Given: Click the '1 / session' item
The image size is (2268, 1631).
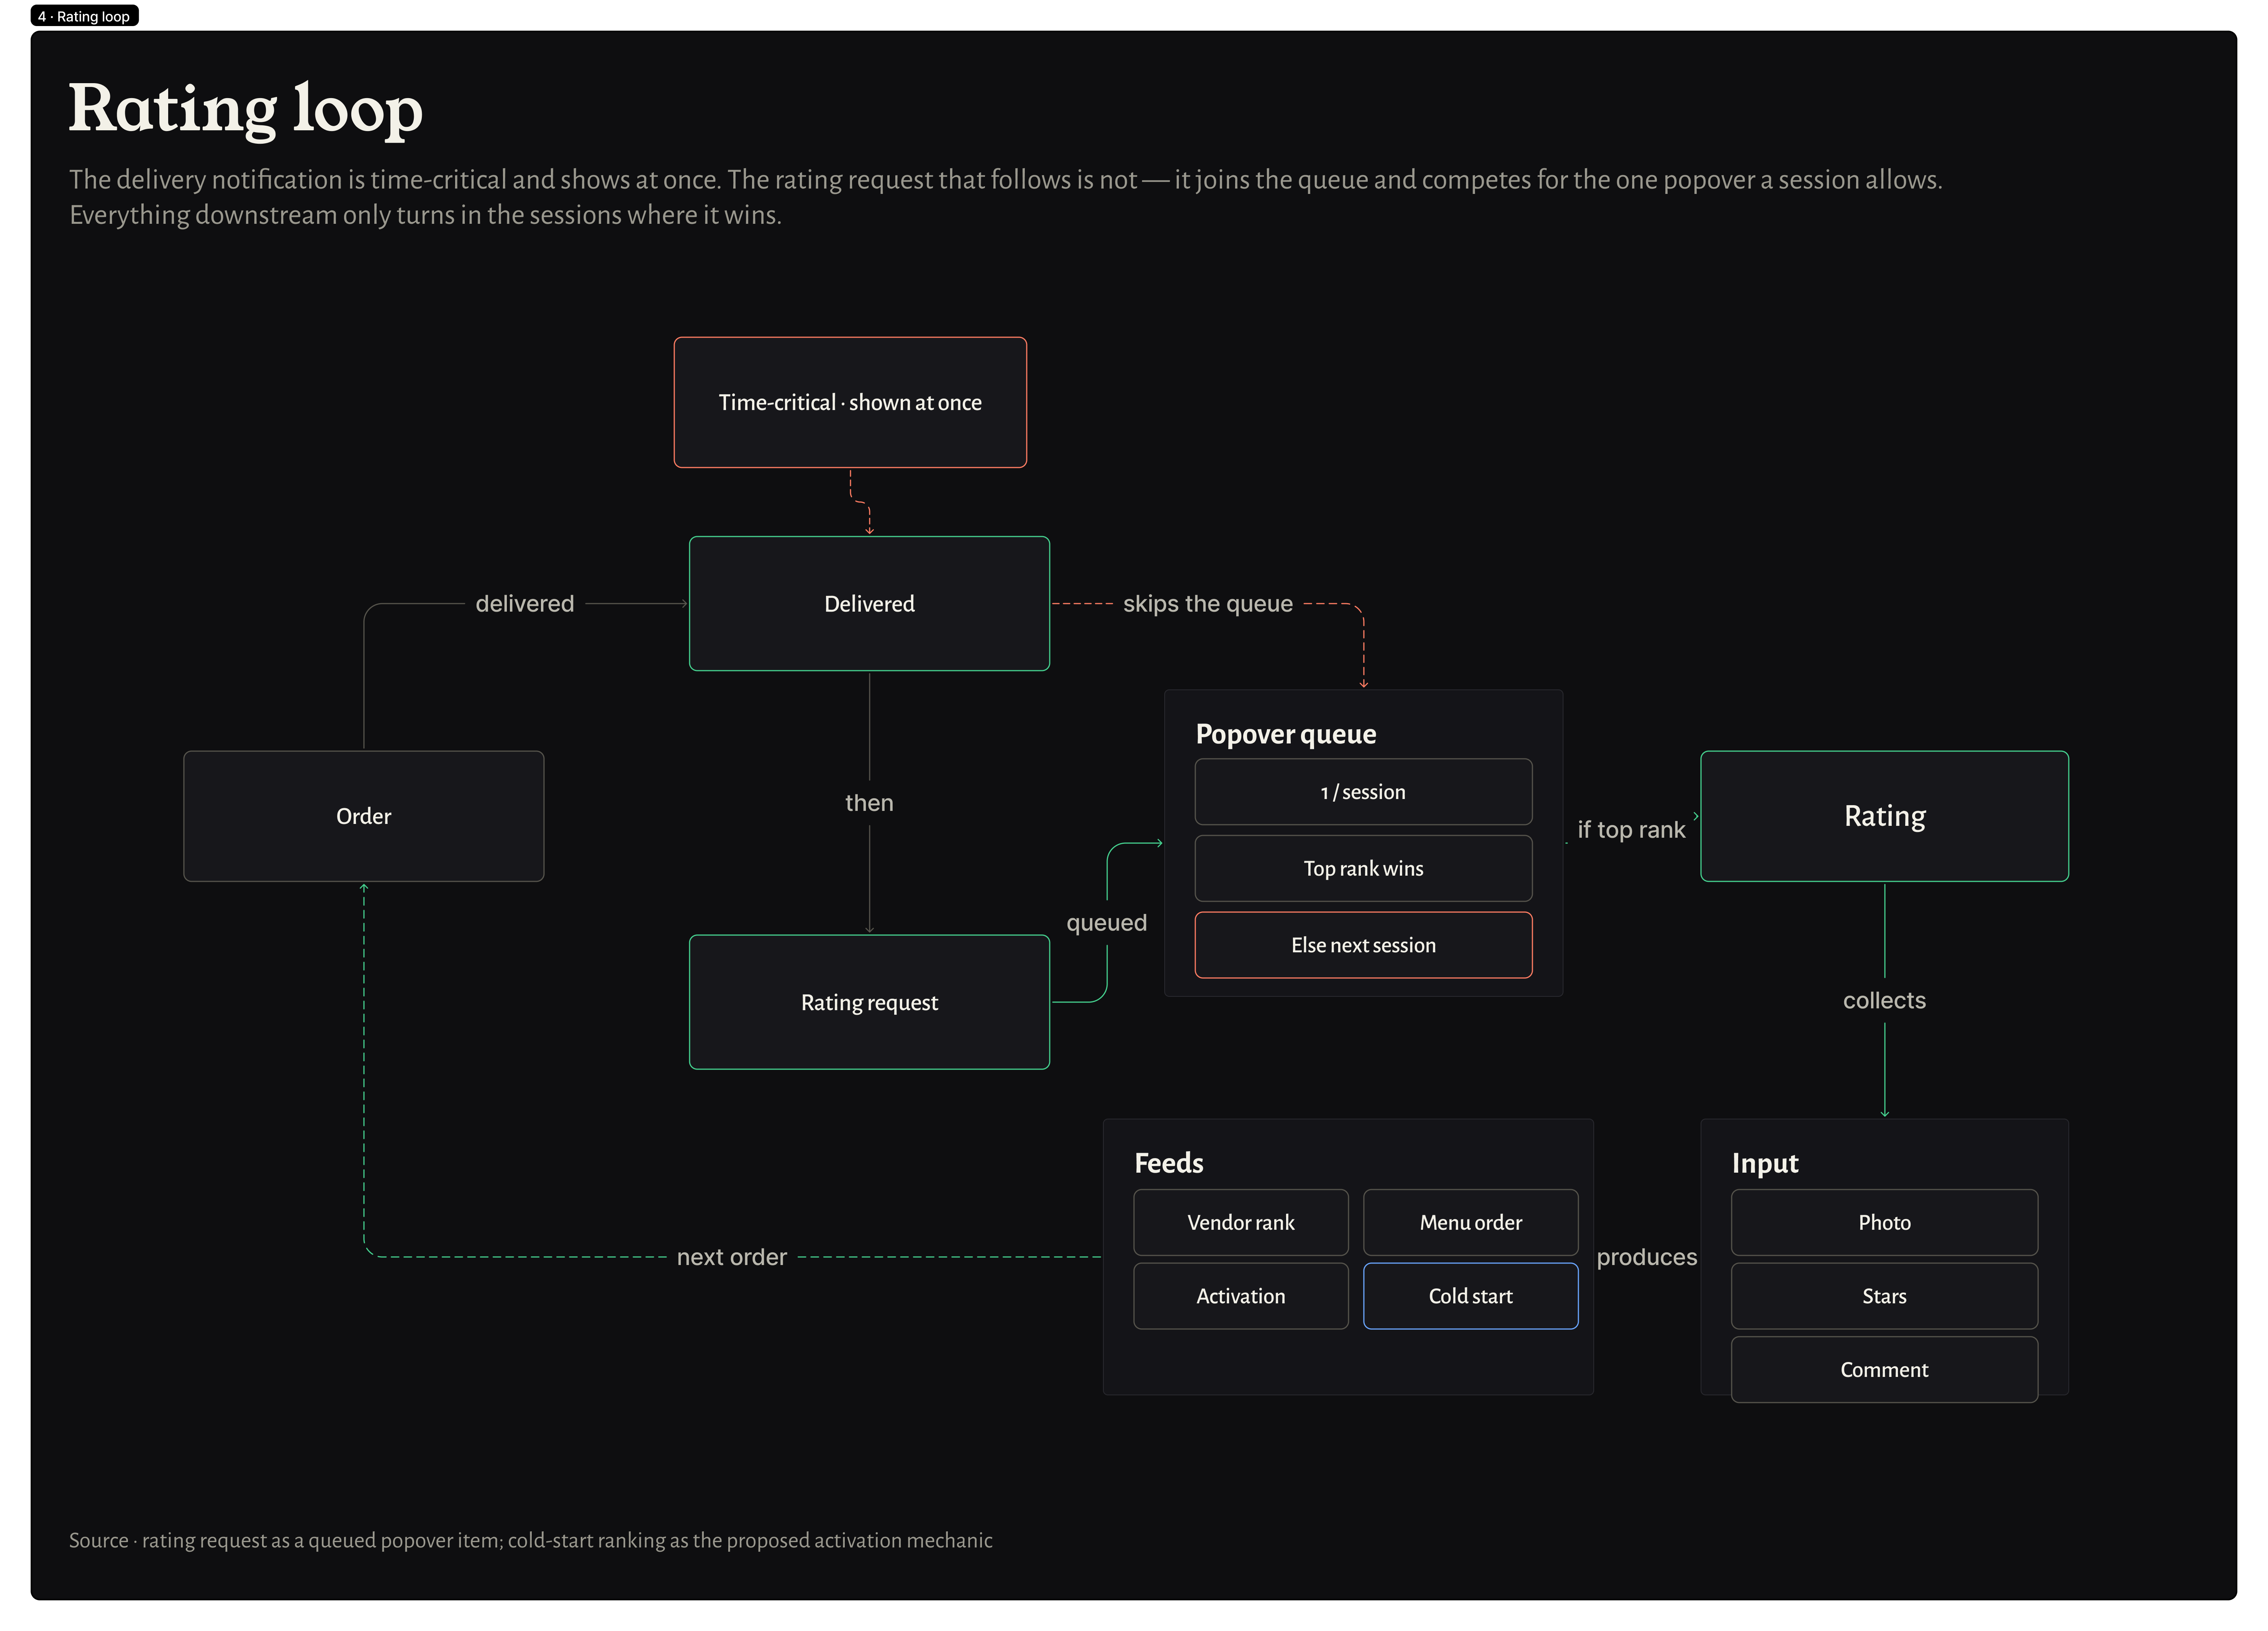Looking at the screenshot, I should pos(1363,792).
